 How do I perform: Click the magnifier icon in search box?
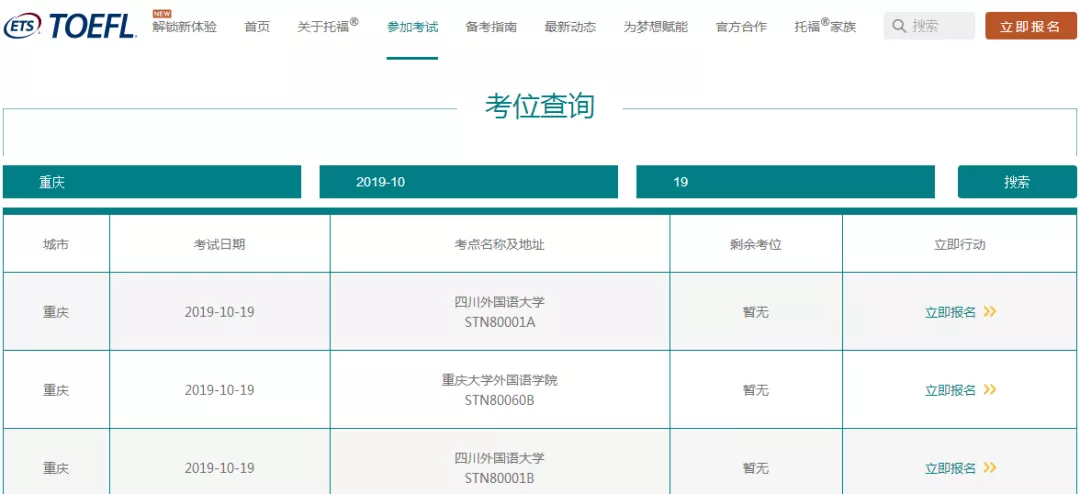coord(899,26)
